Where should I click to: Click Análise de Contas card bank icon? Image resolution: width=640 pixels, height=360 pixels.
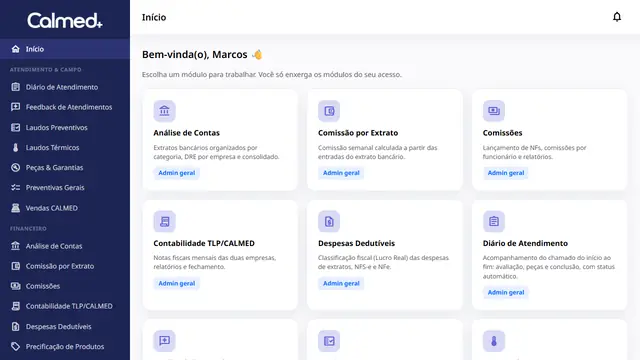[164, 111]
